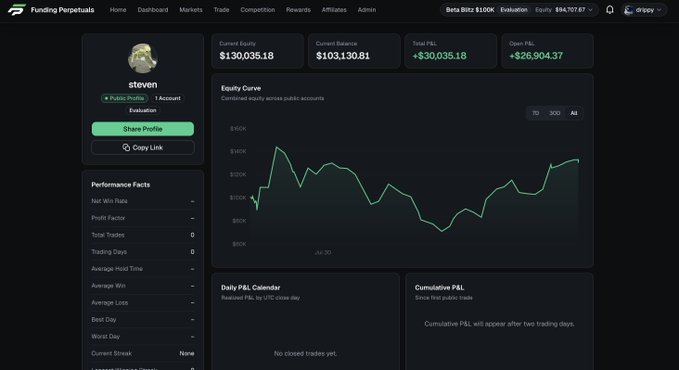
Task: Click the Average Hold Time row
Action: [143, 269]
